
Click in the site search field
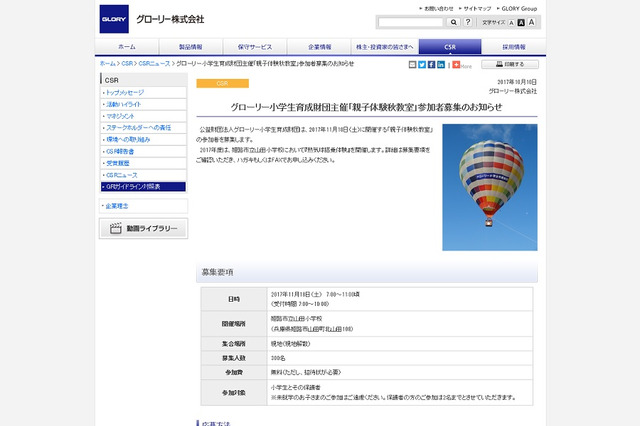410,22
